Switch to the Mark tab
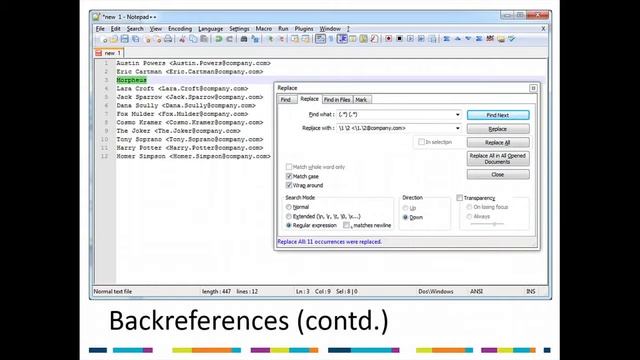 pos(361,100)
